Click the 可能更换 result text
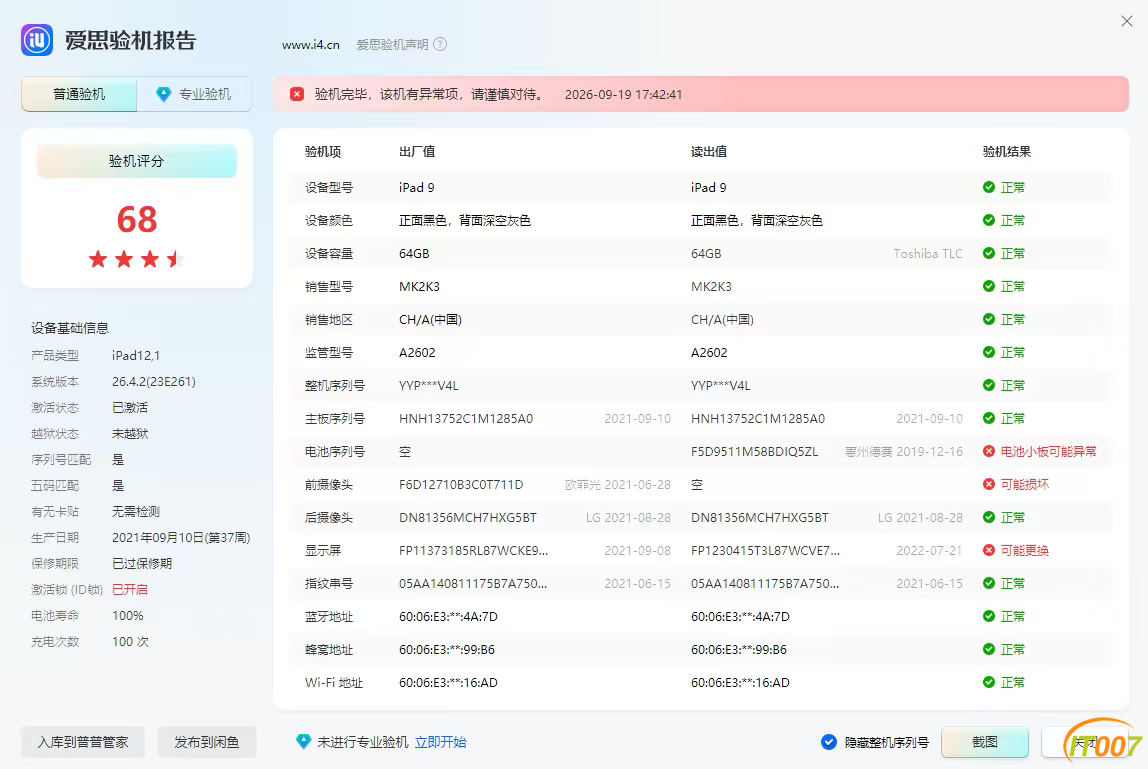 coord(1025,550)
